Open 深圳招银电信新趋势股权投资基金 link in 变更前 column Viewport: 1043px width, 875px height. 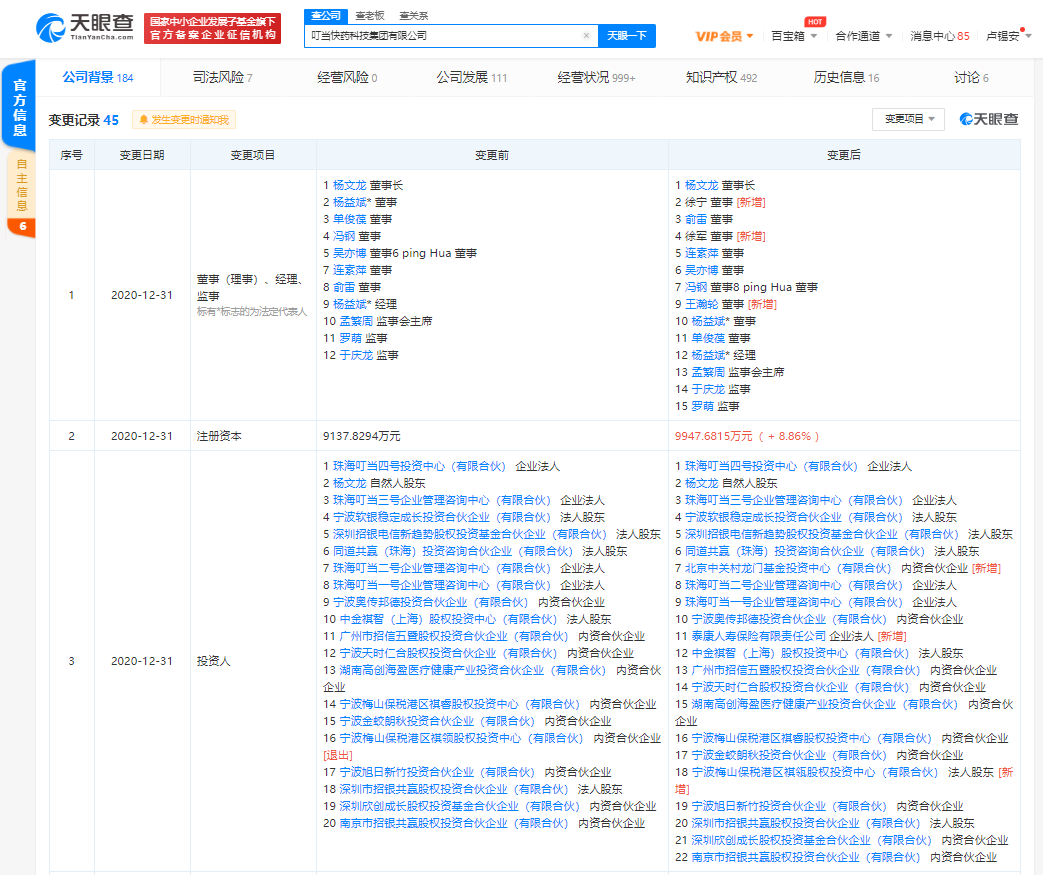click(x=470, y=534)
